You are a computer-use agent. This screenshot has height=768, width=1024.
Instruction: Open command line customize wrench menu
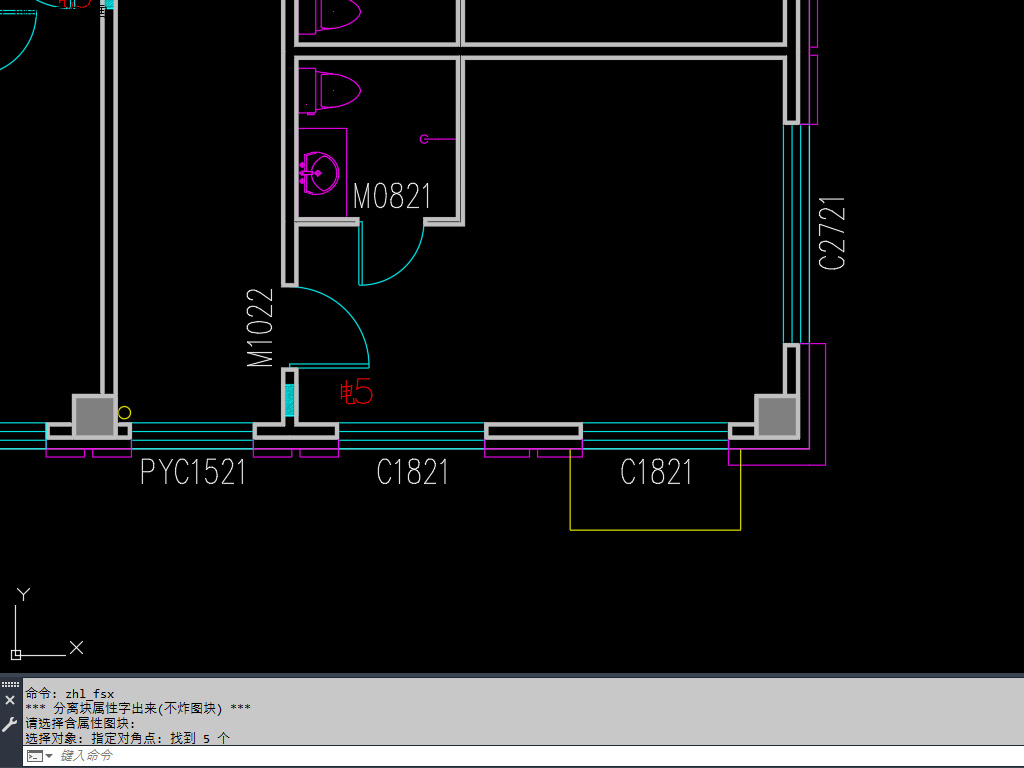[10, 723]
